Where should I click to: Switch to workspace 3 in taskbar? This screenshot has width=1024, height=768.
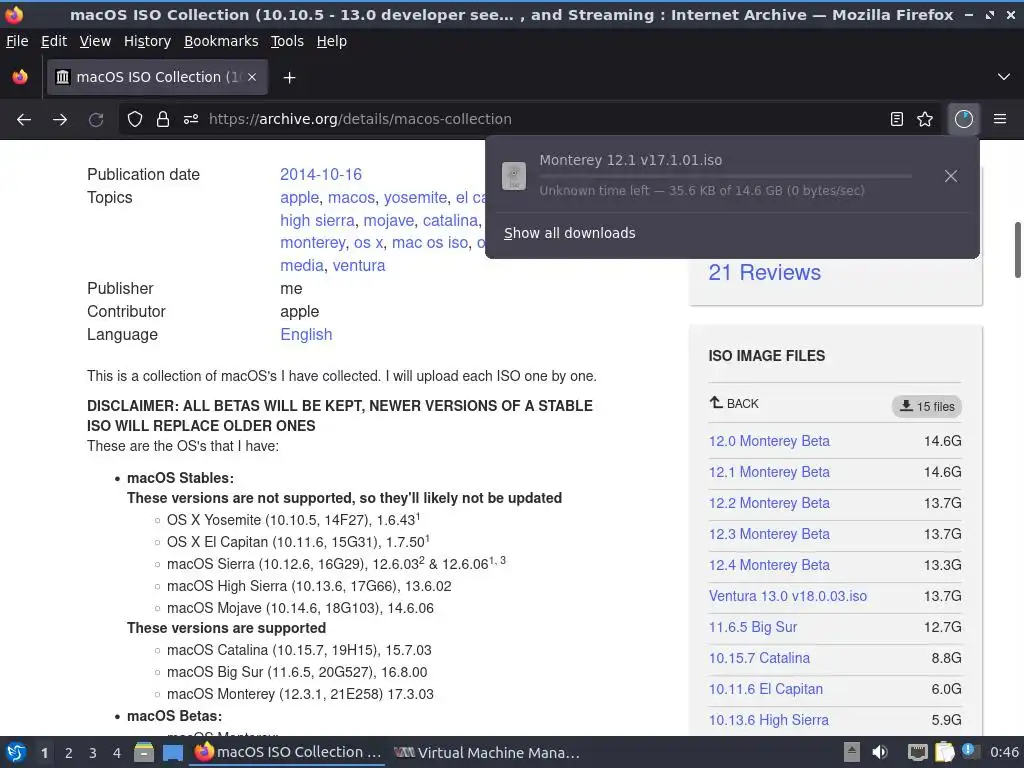(x=93, y=752)
